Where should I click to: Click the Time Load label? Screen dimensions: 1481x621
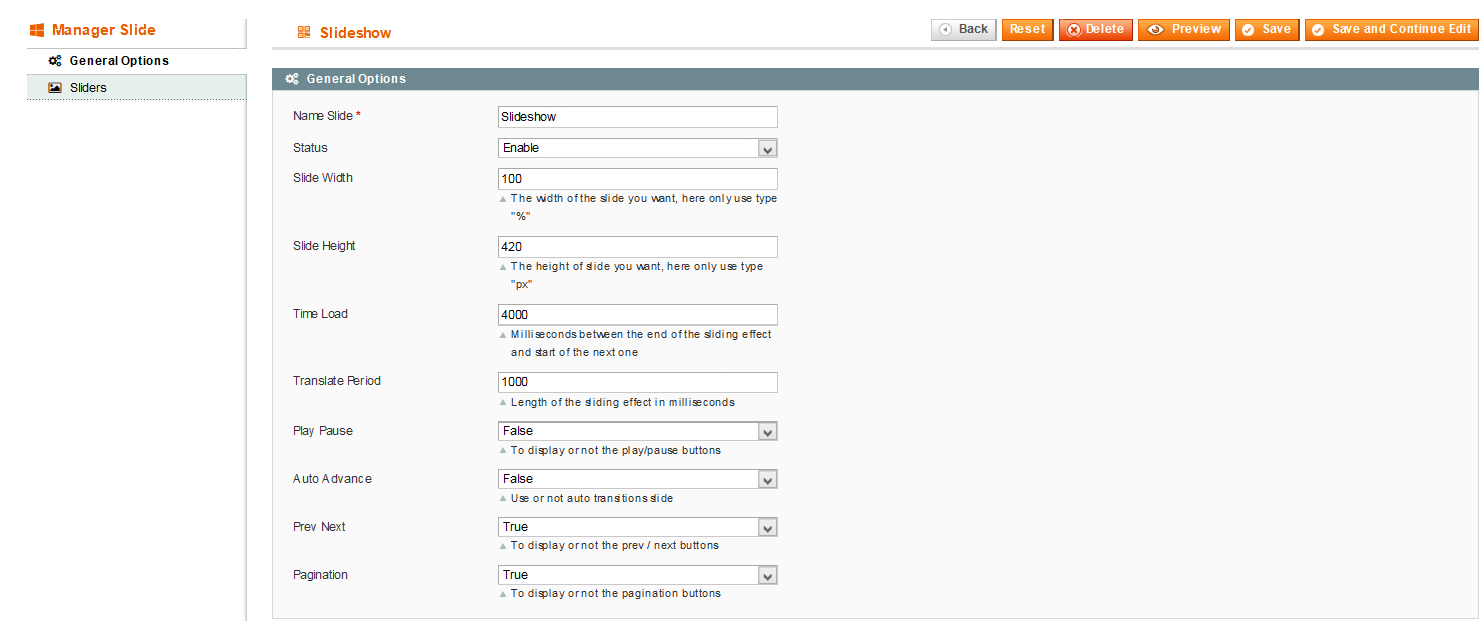pyautogui.click(x=320, y=314)
